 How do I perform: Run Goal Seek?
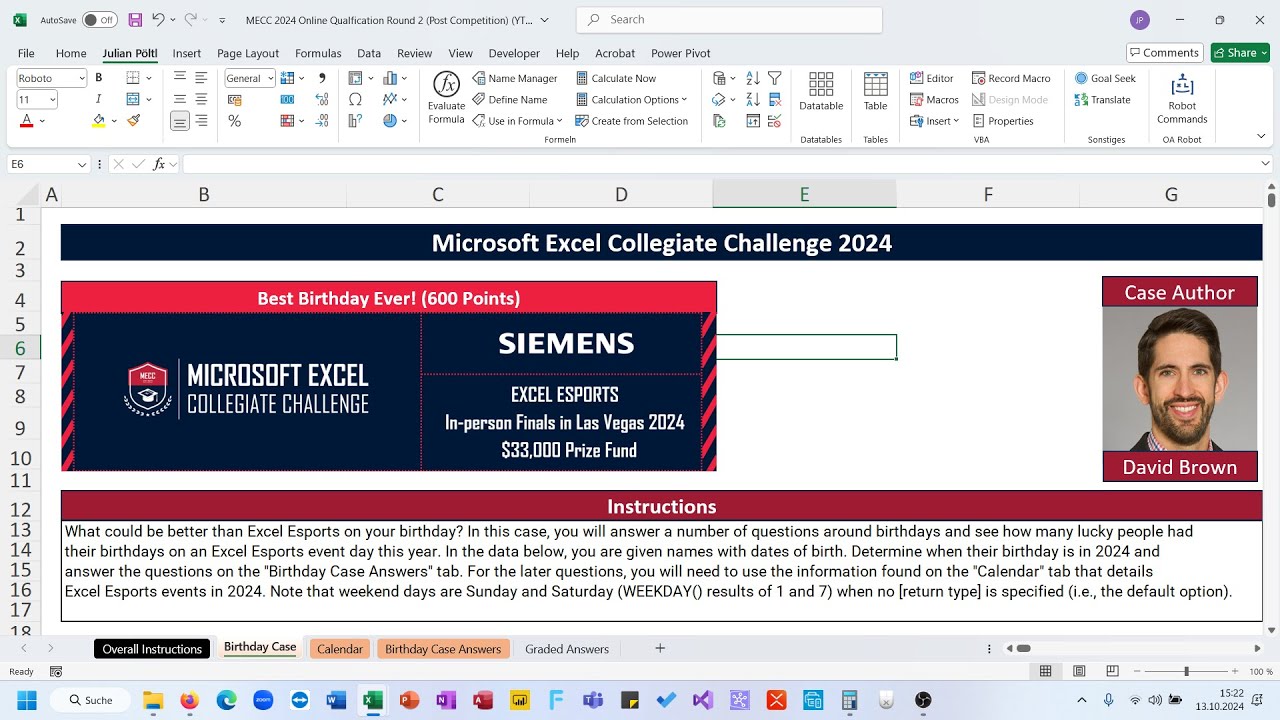(1105, 78)
